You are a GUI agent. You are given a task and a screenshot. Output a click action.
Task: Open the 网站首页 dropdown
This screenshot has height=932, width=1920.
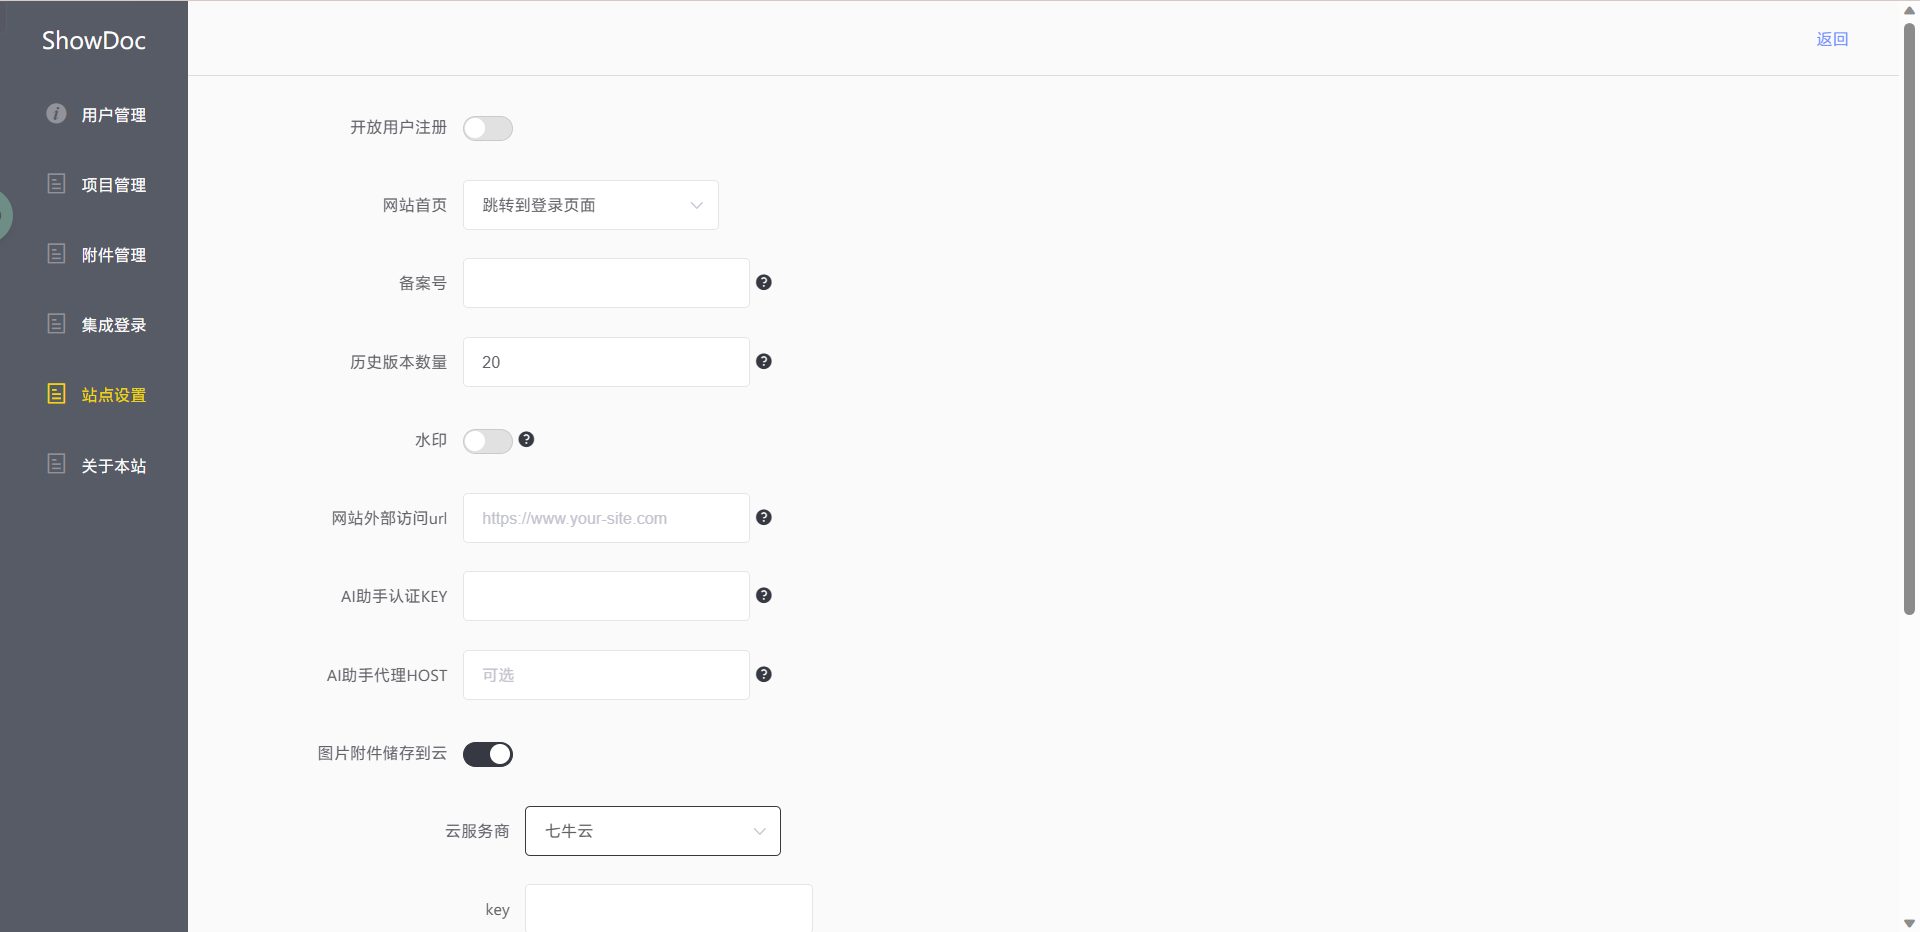click(590, 205)
